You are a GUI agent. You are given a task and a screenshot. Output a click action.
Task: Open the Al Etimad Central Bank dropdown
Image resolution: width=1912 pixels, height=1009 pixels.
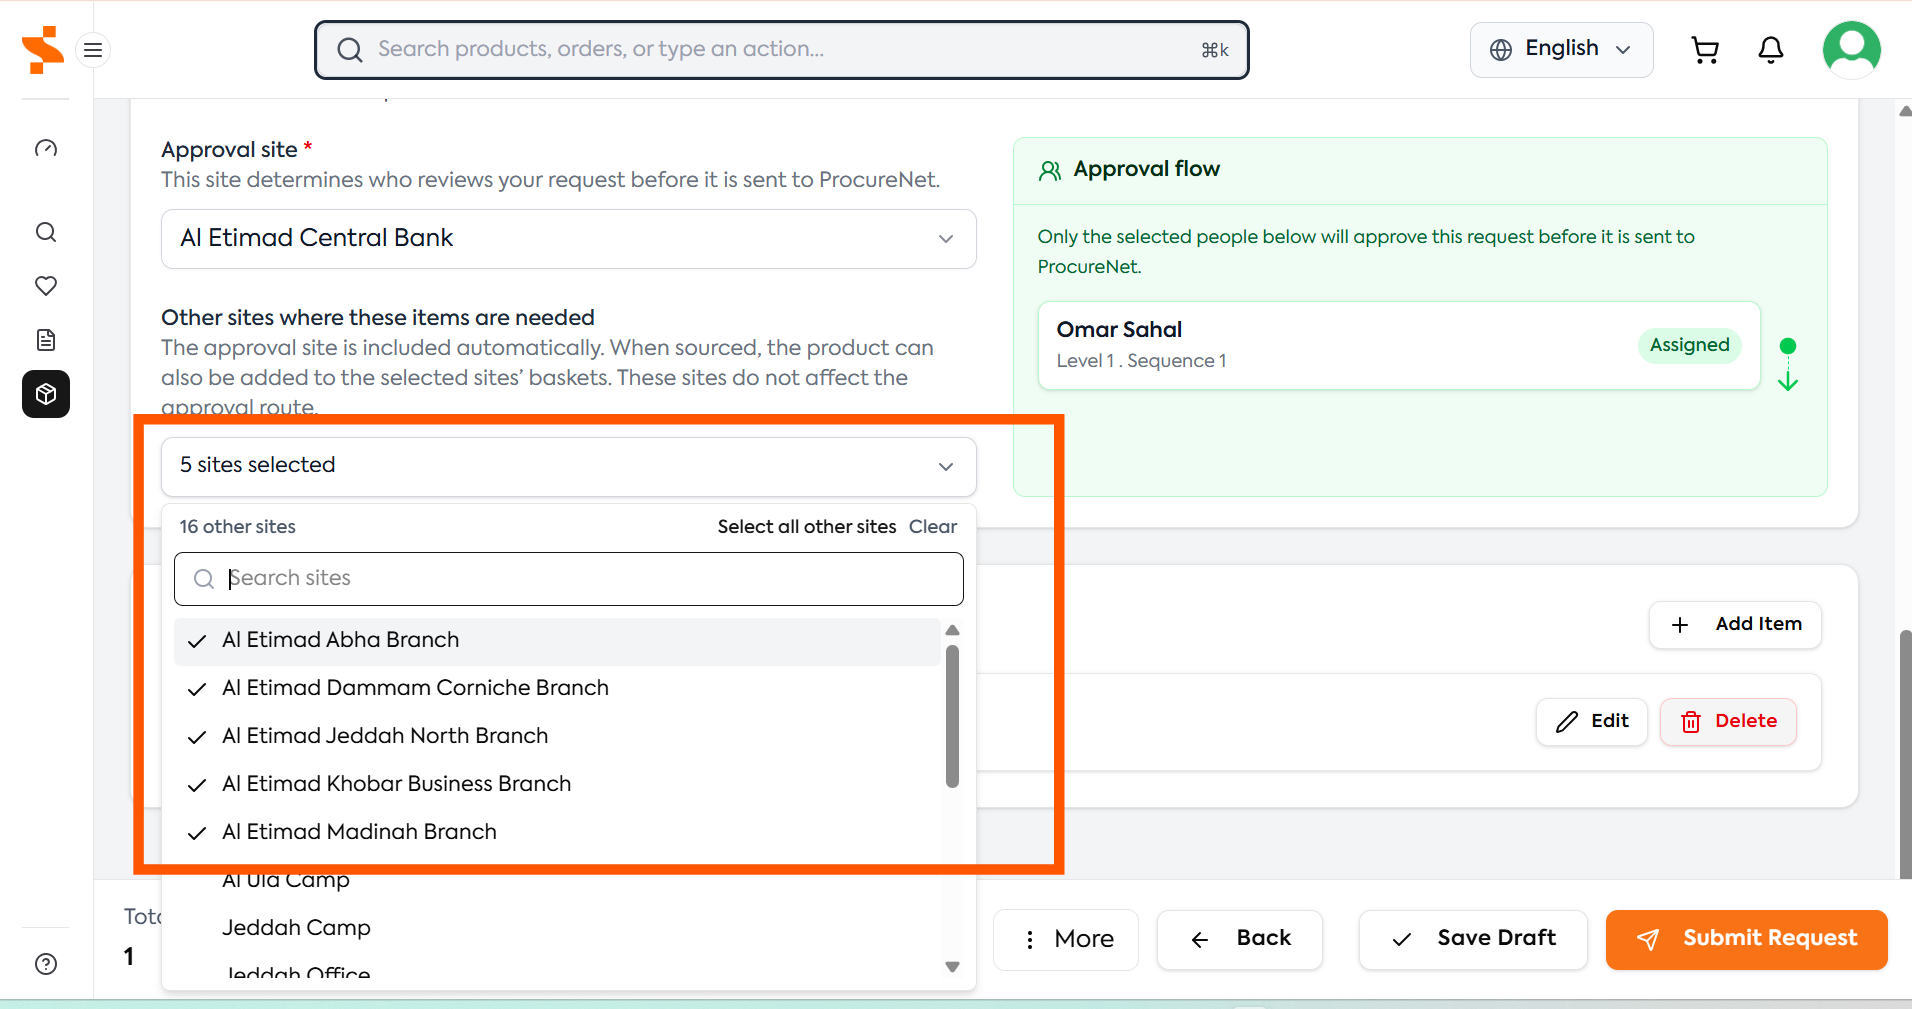(568, 239)
